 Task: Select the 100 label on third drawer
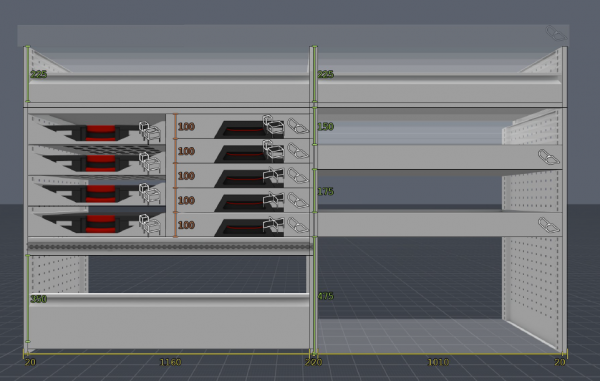(186, 176)
